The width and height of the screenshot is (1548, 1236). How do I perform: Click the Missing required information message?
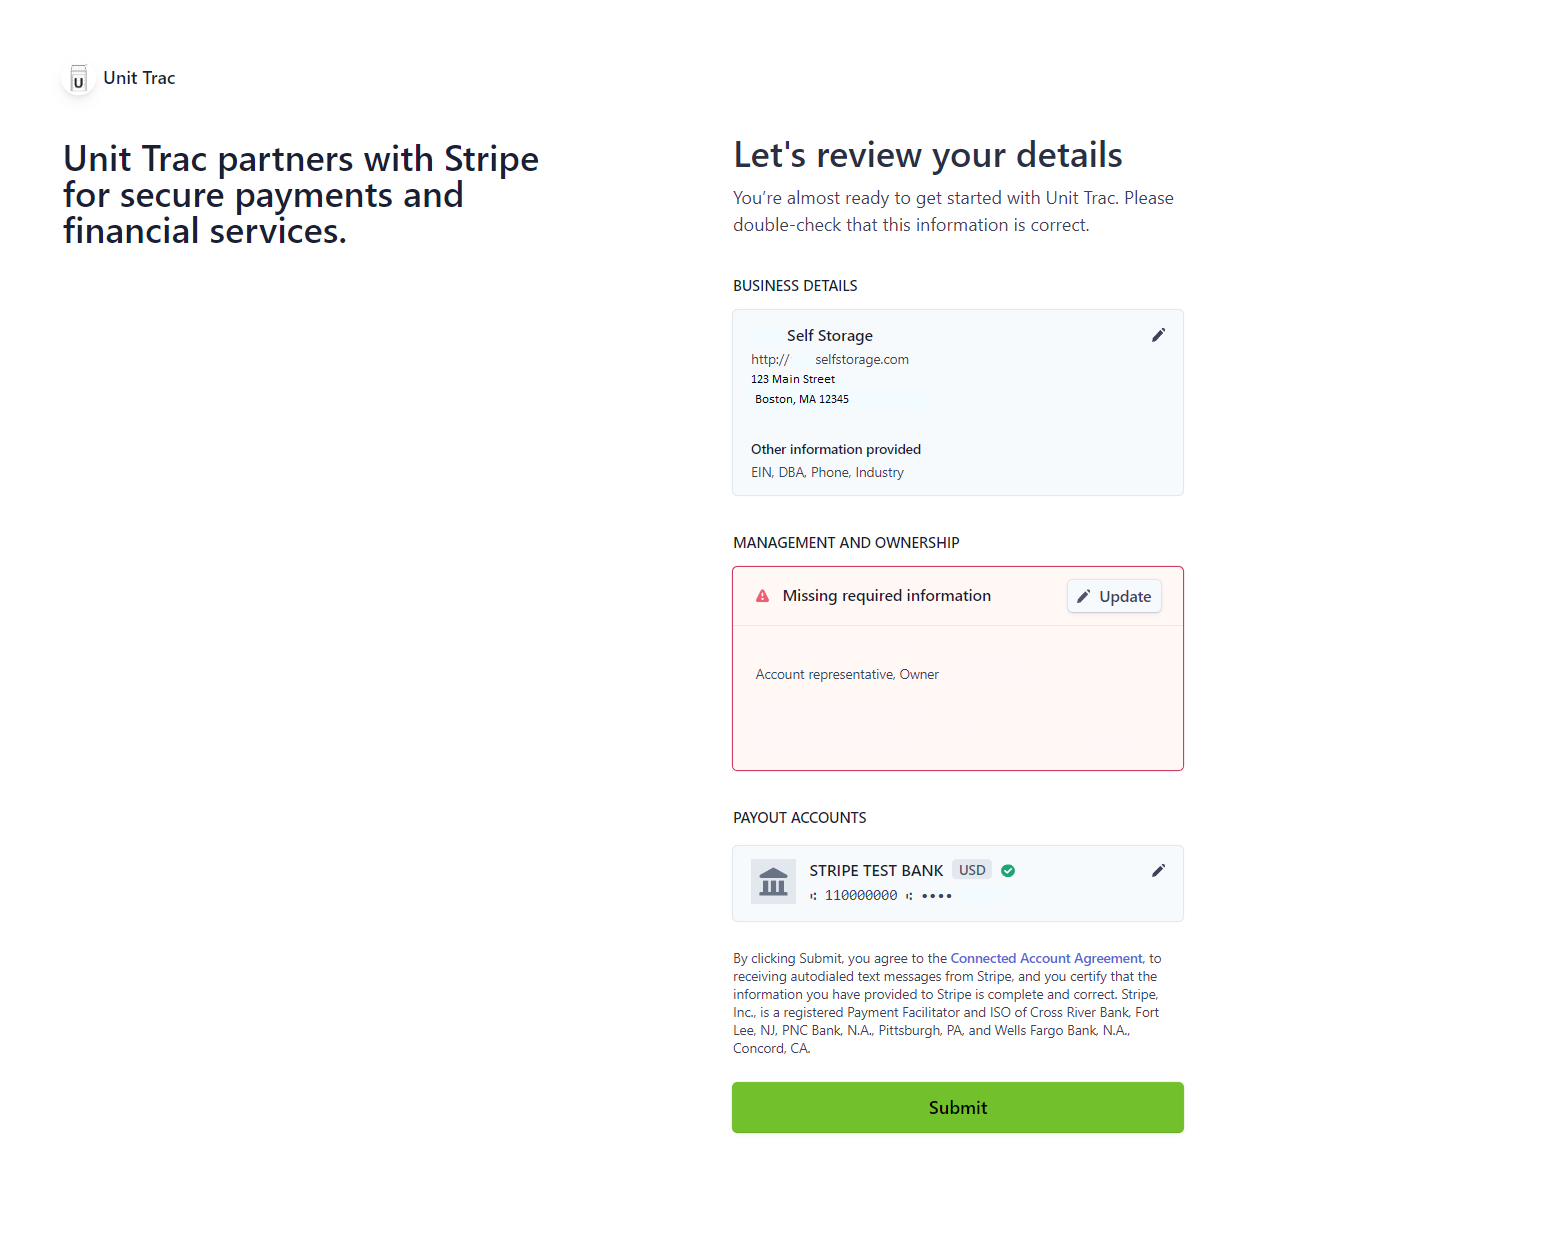887,596
